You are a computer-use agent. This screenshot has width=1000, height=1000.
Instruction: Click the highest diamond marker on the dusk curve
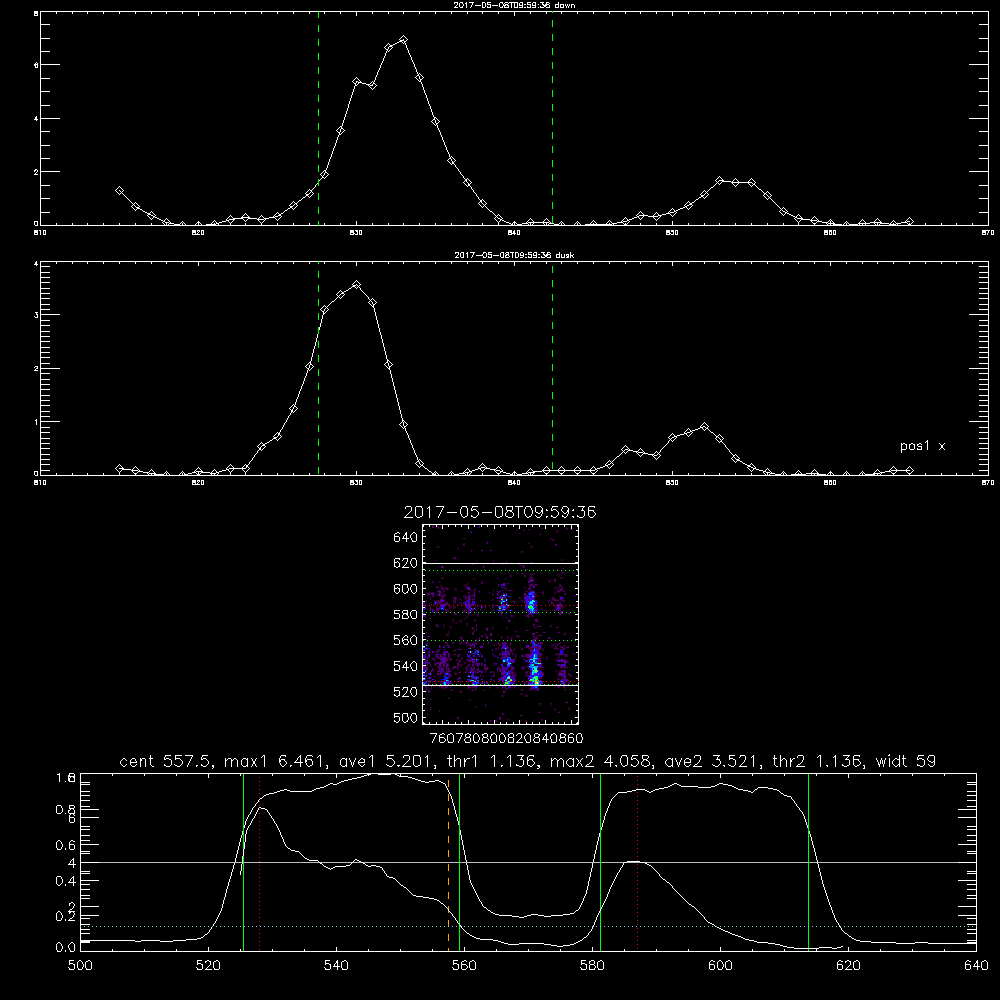(357, 284)
